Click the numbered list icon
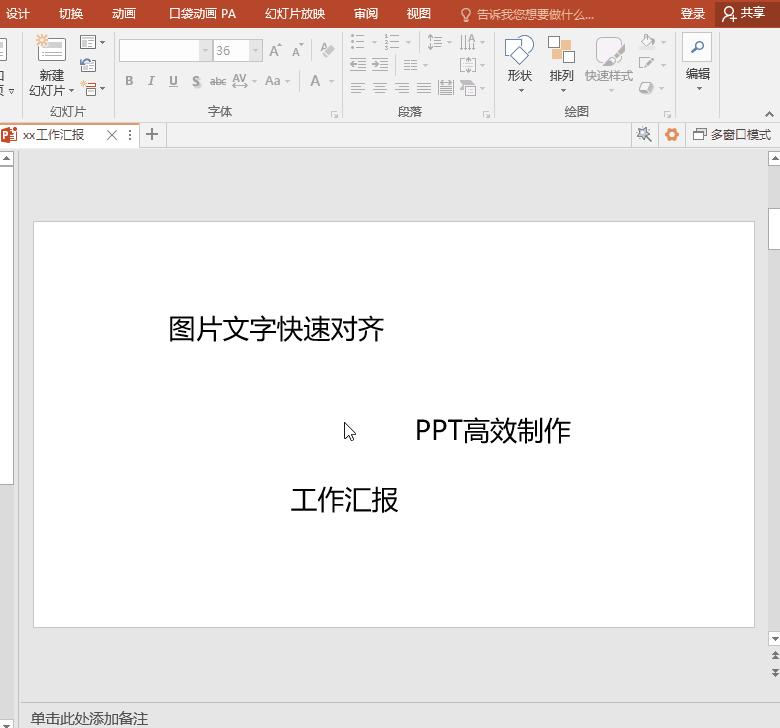This screenshot has width=780, height=728. 392,42
